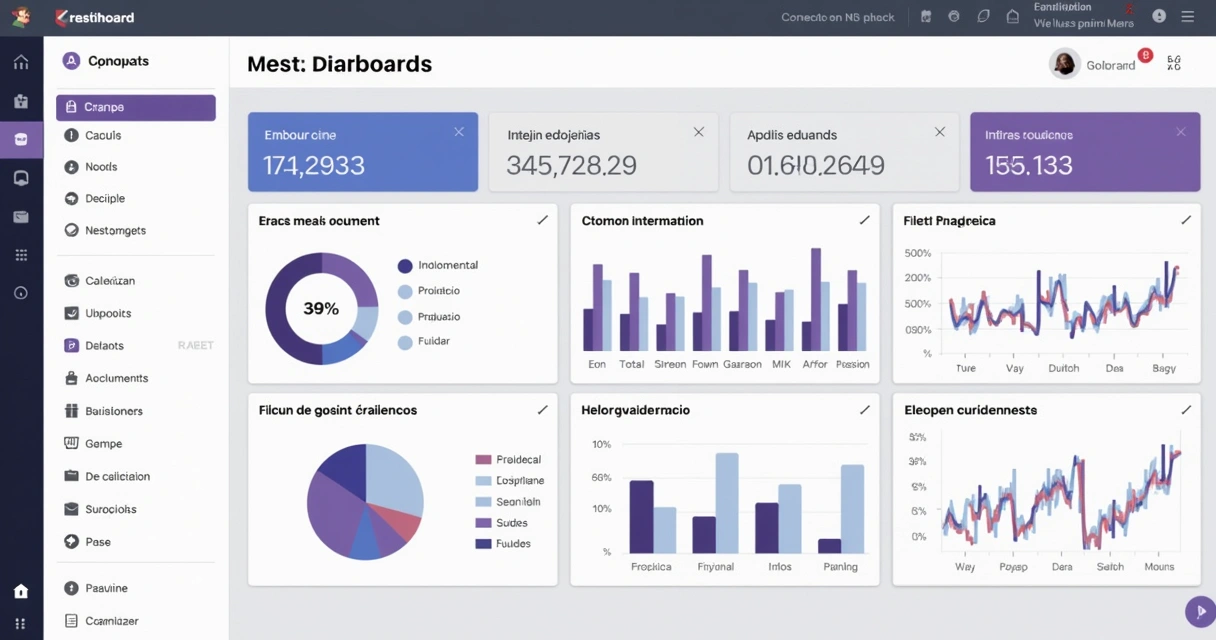The width and height of the screenshot is (1216, 640).
Task: Dismiss the Embour cine stat card
Action: coord(459,130)
